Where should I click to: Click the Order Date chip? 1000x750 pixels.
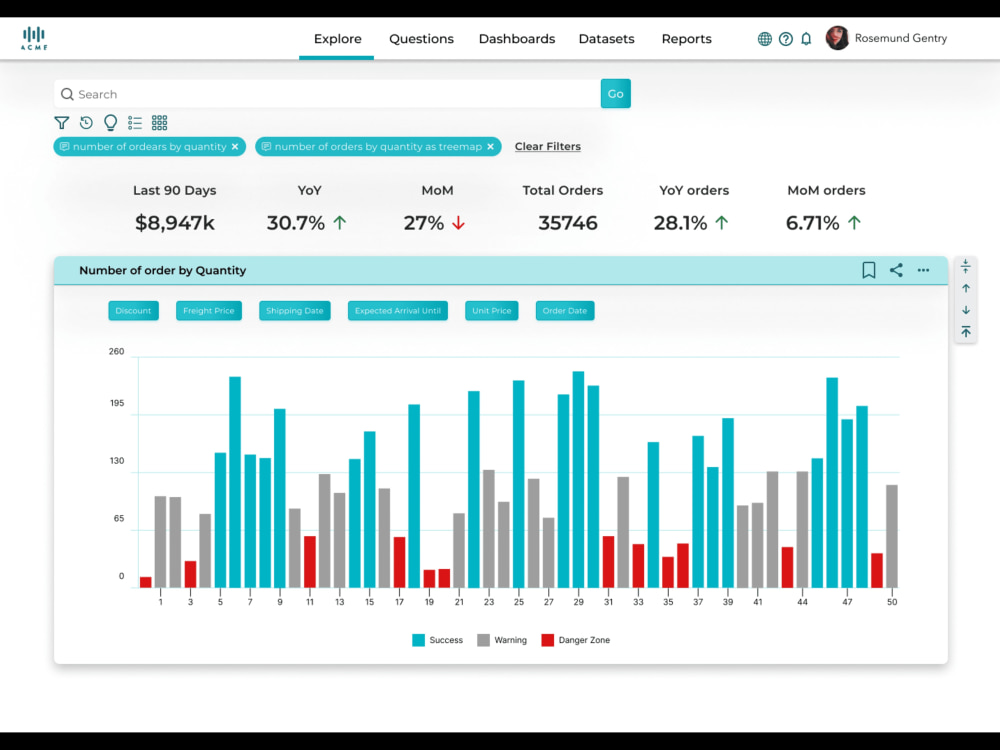tap(565, 311)
